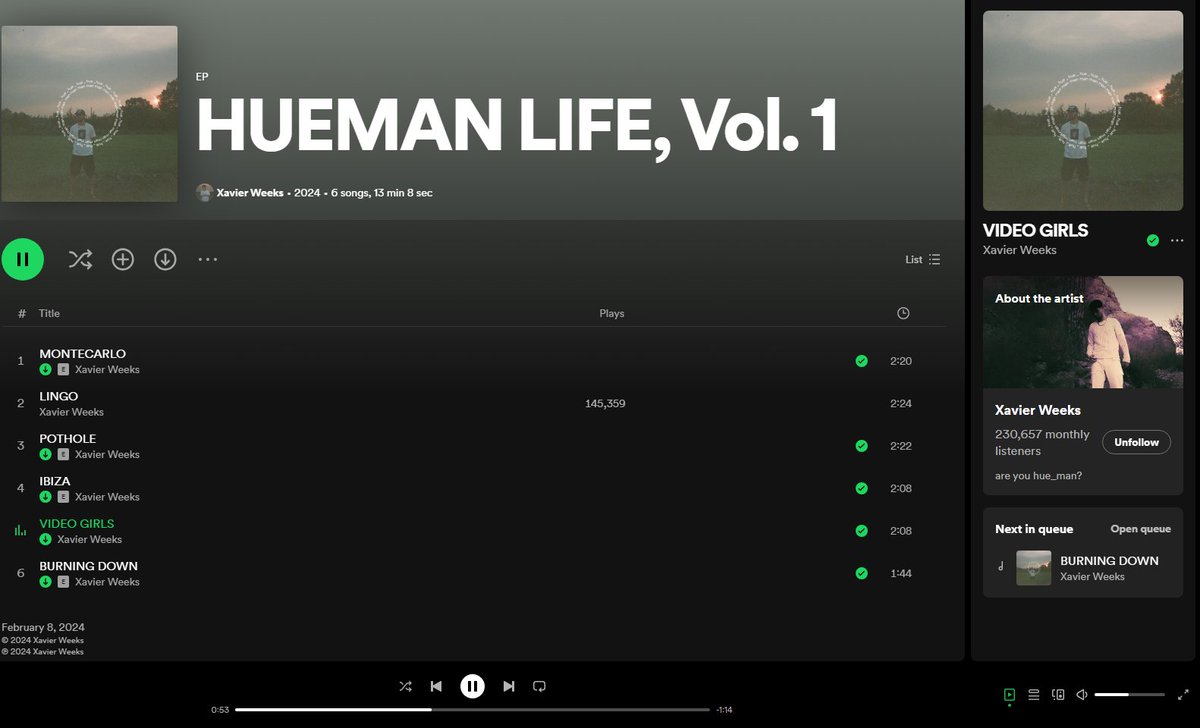Open the large Now Playing cover art
Viewport: 1200px width, 728px height.
[x=1083, y=111]
